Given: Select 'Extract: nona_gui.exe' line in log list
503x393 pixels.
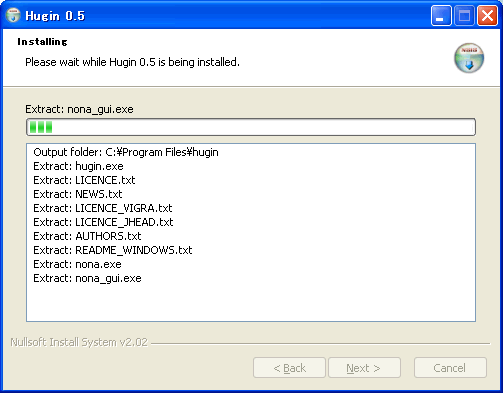Looking at the screenshot, I should tap(87, 278).
